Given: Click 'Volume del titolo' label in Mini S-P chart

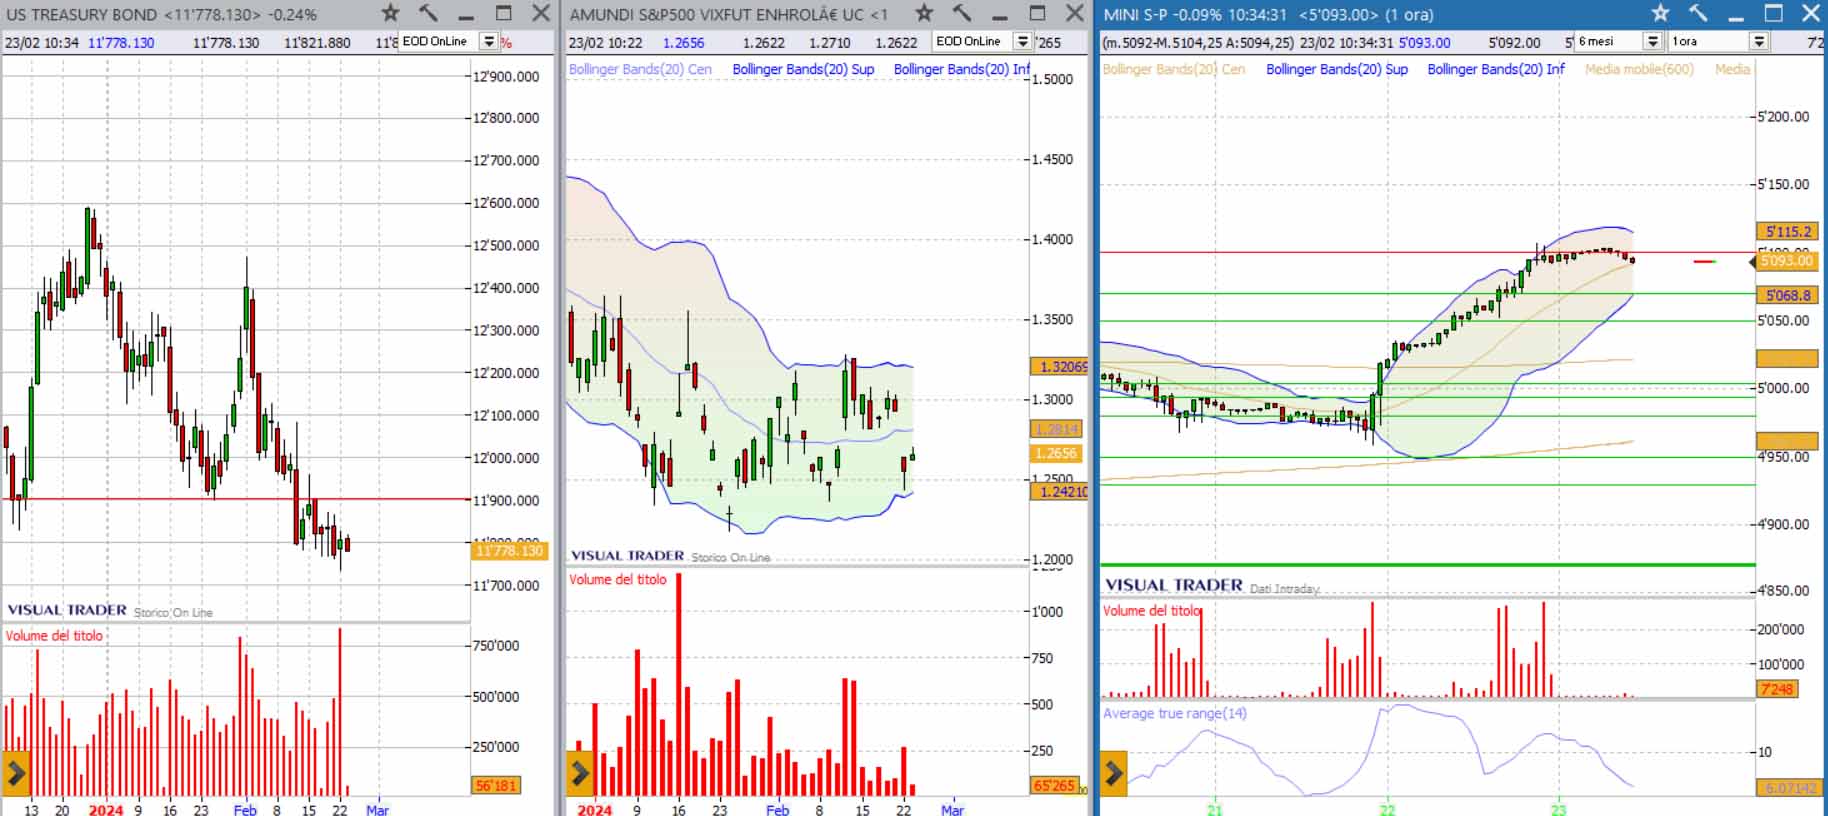Looking at the screenshot, I should coord(1152,610).
